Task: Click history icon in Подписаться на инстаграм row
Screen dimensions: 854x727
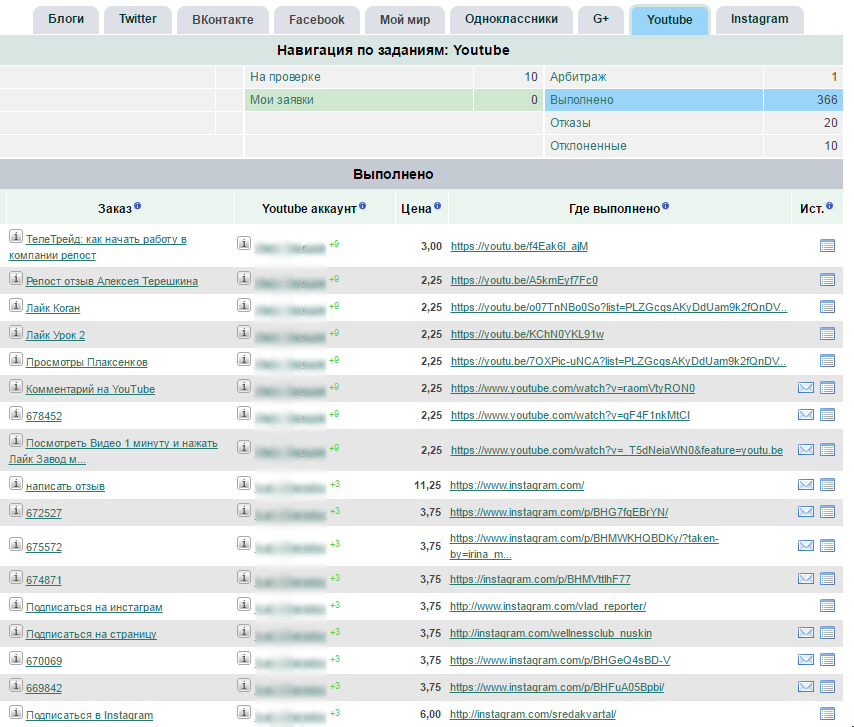Action: pos(827,606)
